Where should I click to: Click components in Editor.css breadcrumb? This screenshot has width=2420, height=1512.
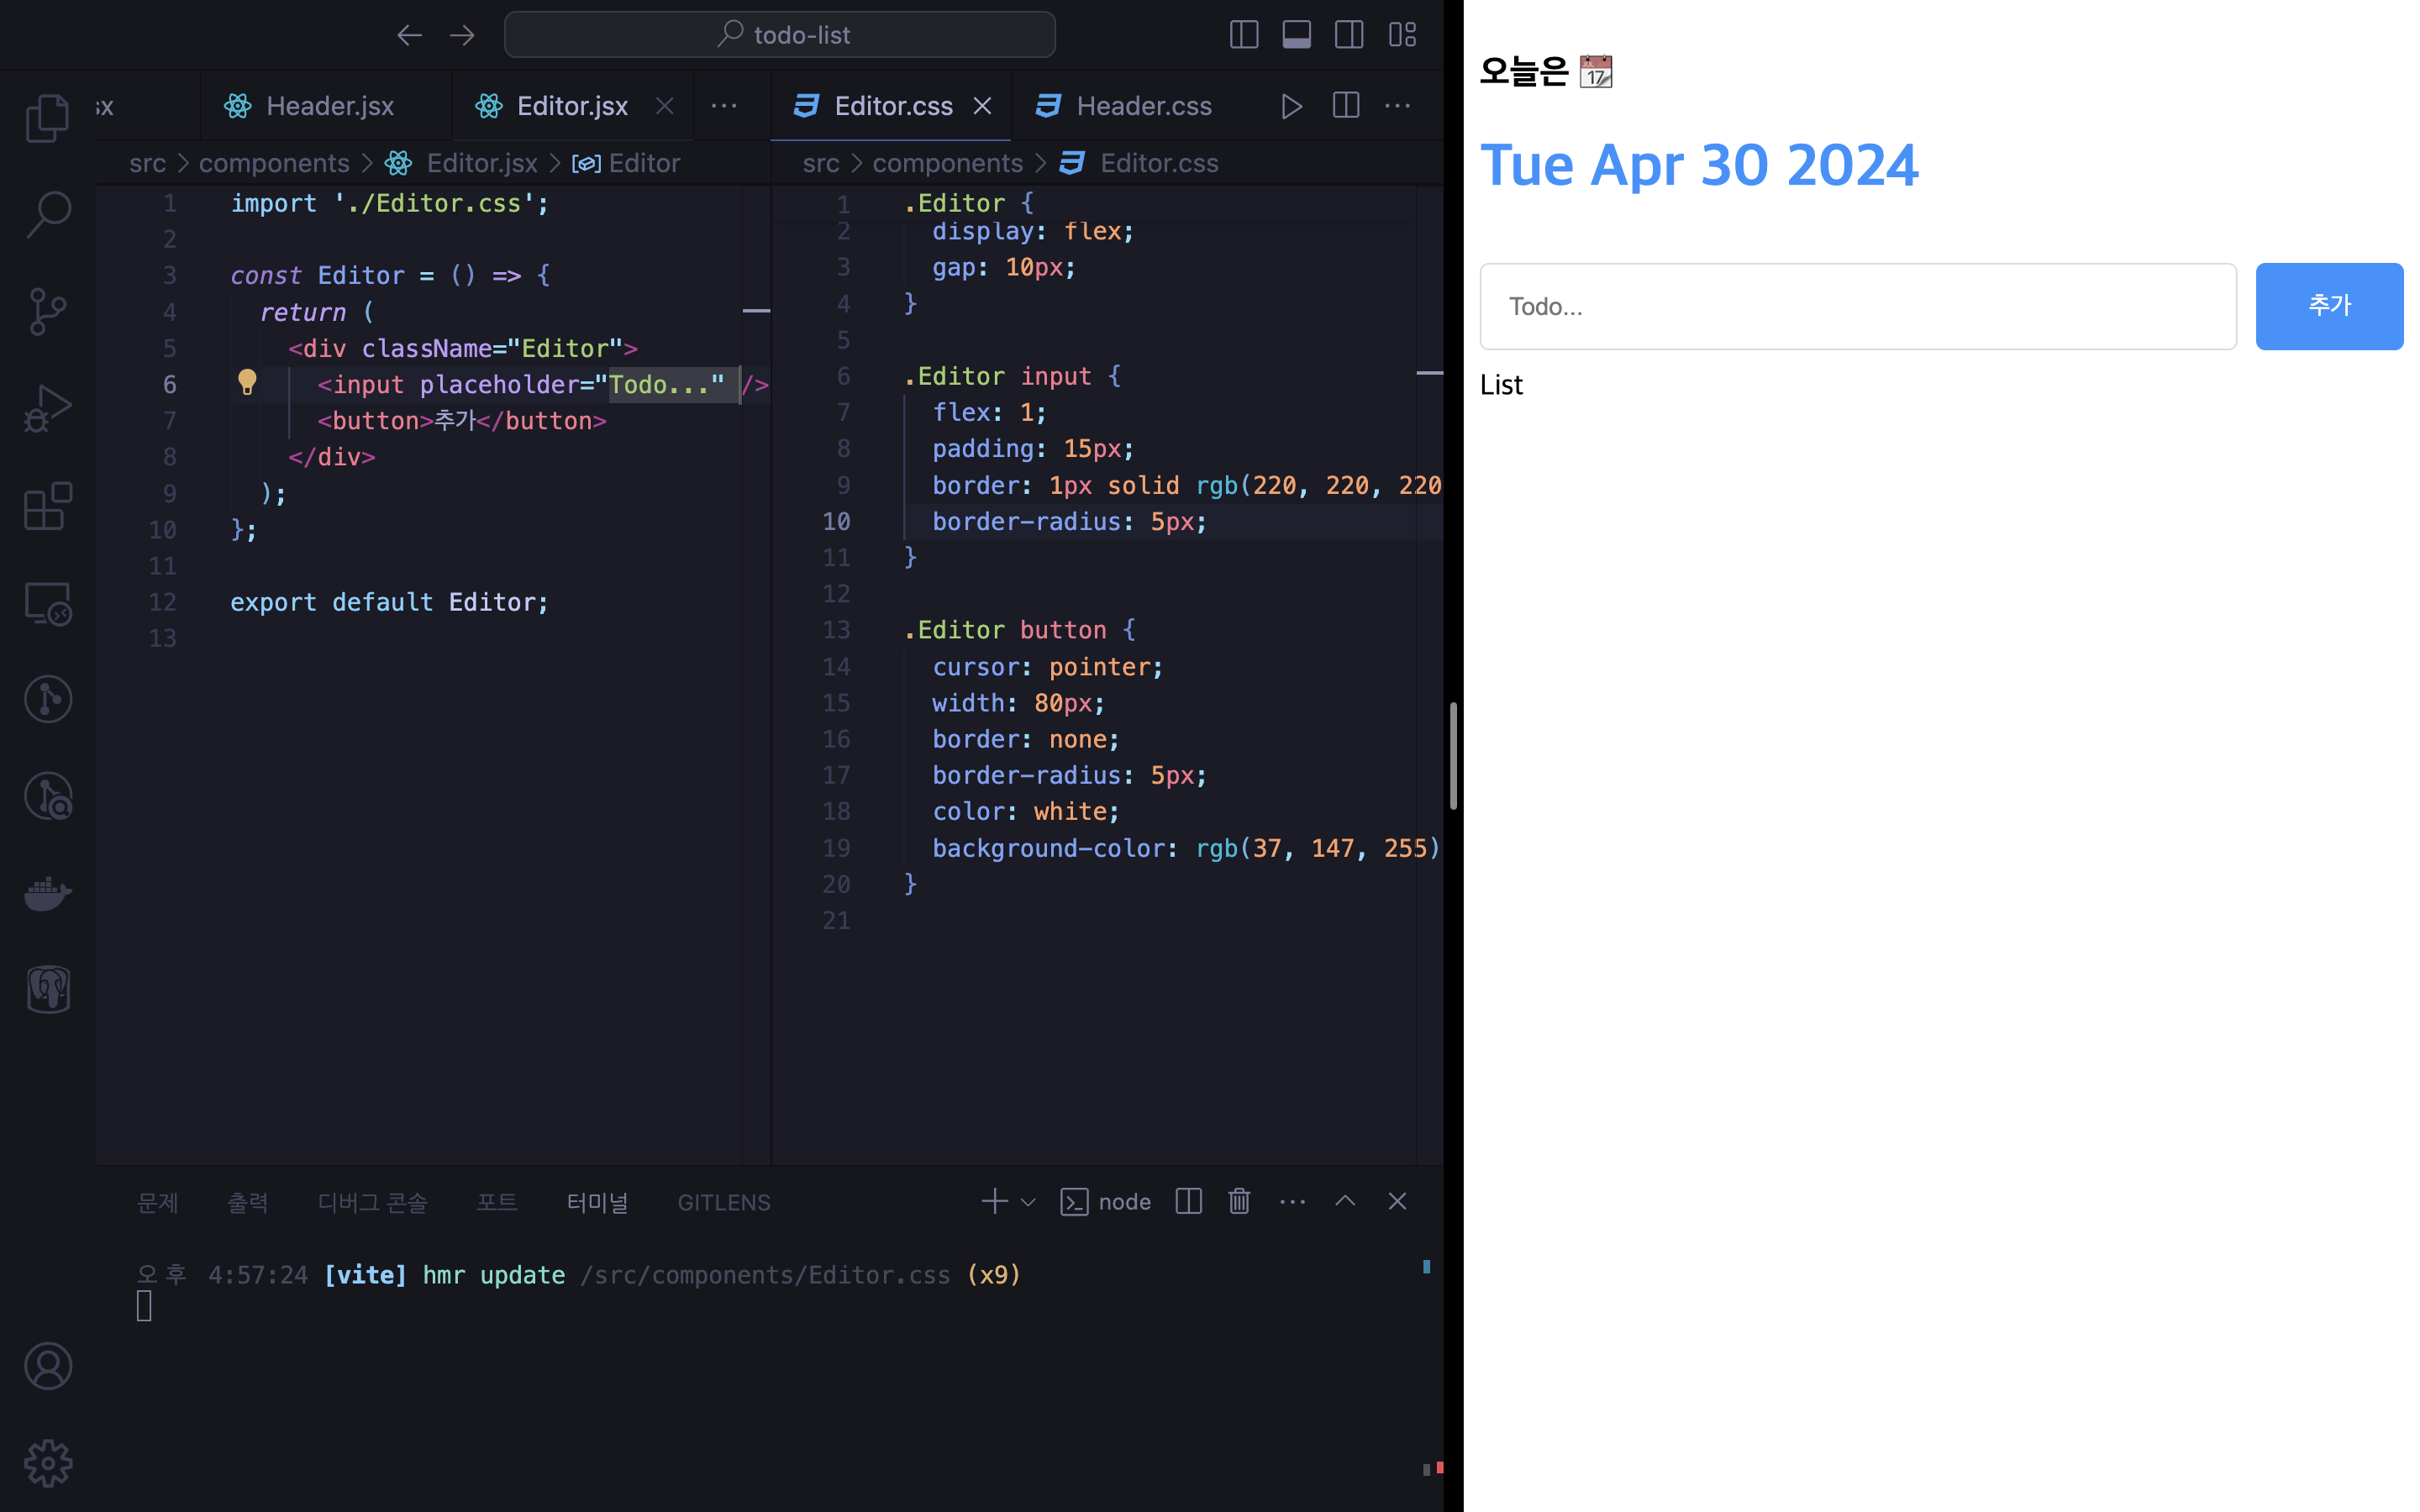point(947,163)
